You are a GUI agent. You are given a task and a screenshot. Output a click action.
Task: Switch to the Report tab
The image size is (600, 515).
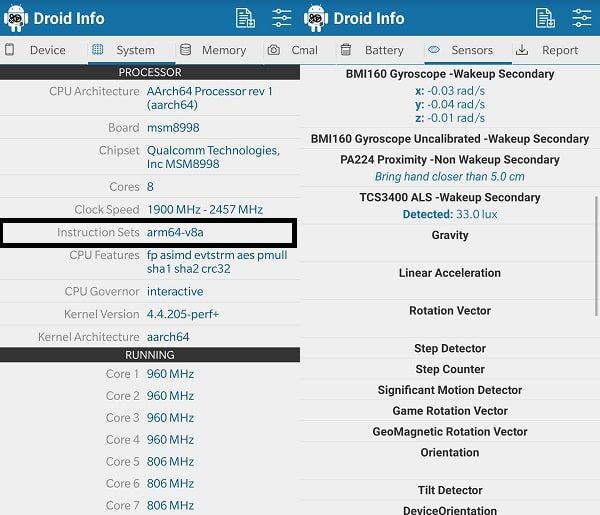click(x=556, y=50)
